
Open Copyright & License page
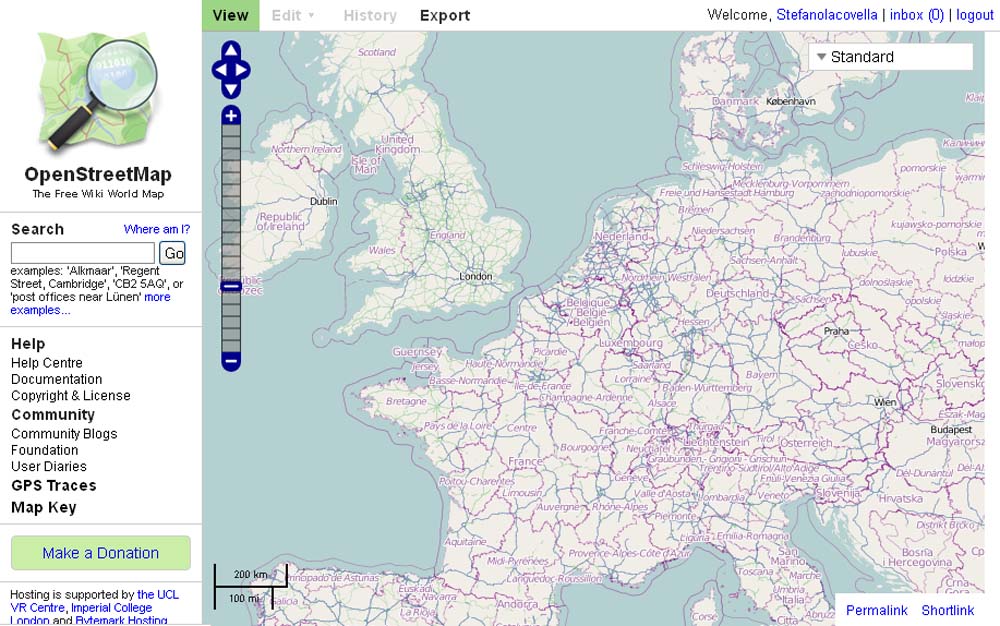point(71,396)
